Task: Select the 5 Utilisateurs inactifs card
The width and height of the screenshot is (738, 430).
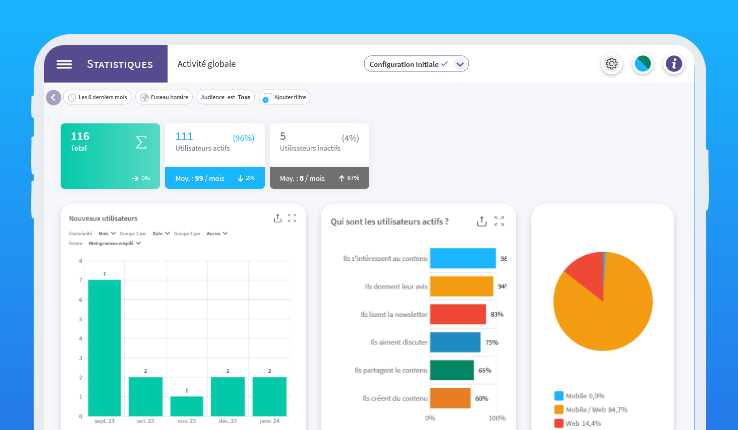Action: 319,156
